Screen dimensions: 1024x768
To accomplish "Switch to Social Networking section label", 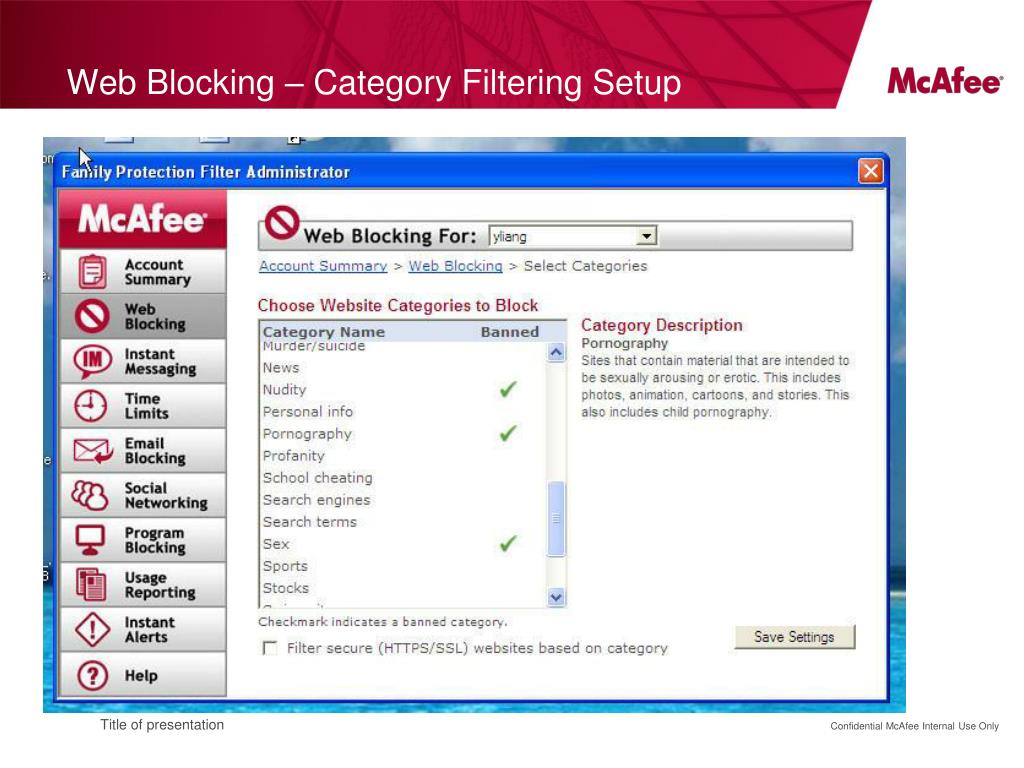I will (166, 495).
